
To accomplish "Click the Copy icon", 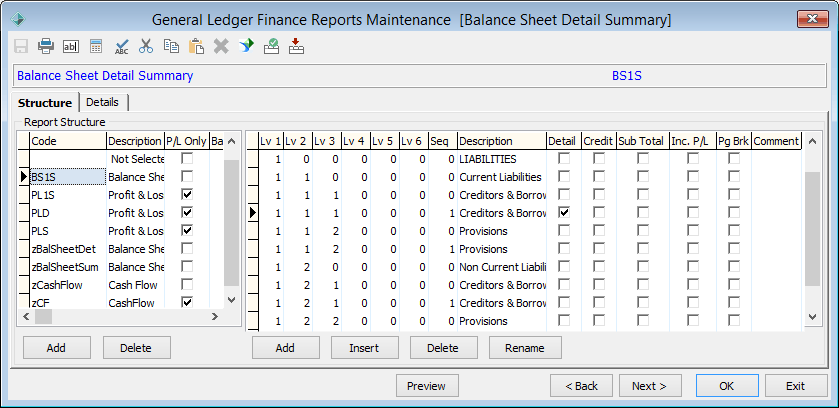I will tap(171, 47).
